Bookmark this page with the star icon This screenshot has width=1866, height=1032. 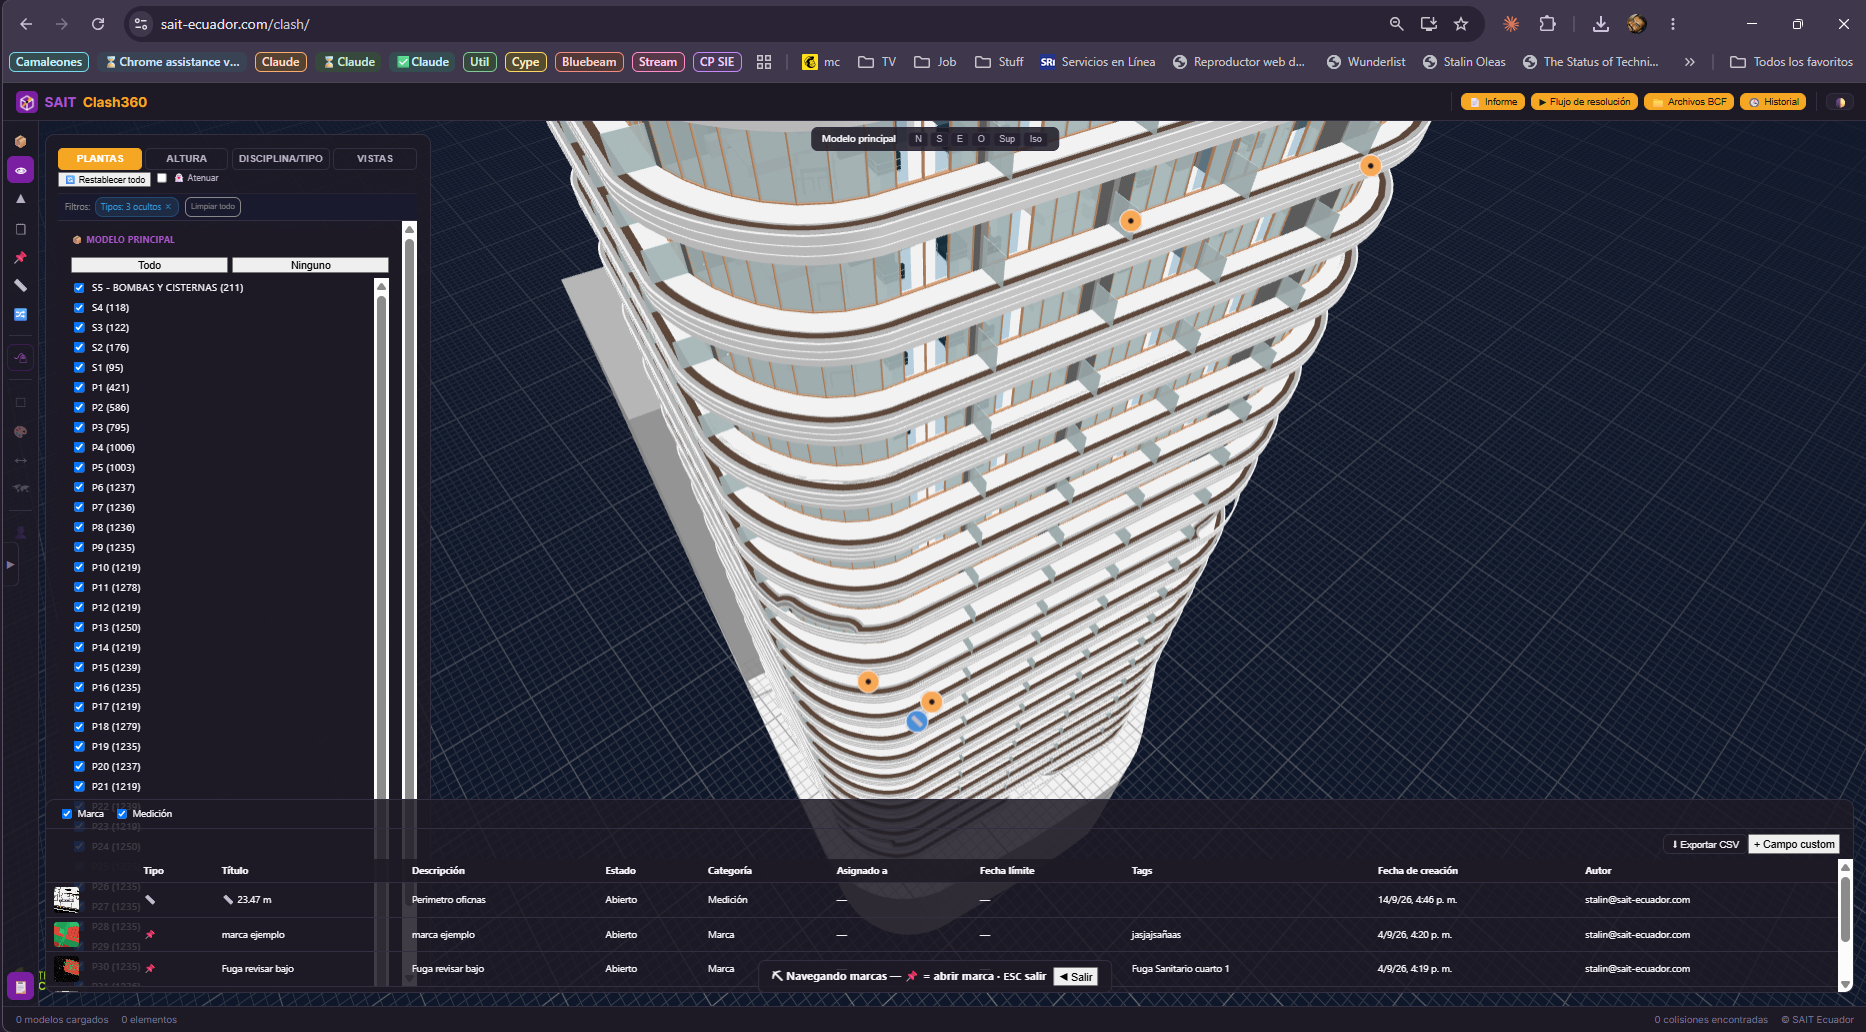(x=1461, y=24)
